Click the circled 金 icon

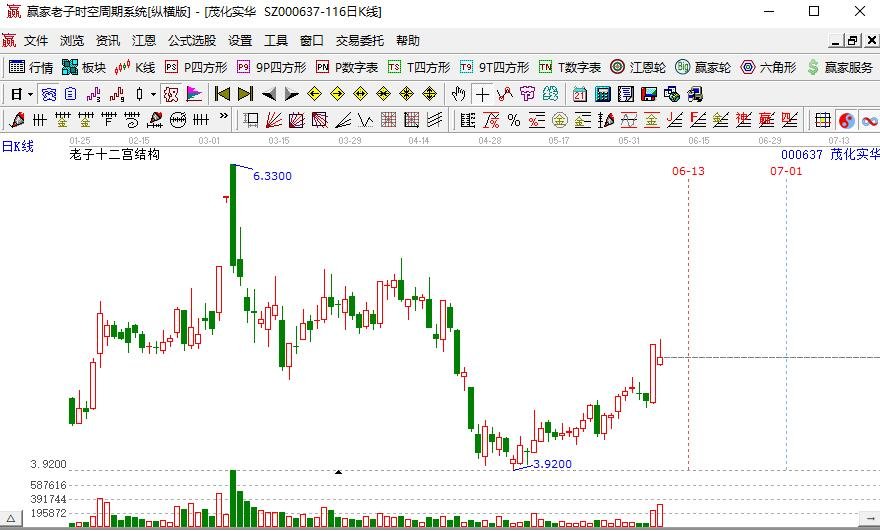[560, 120]
